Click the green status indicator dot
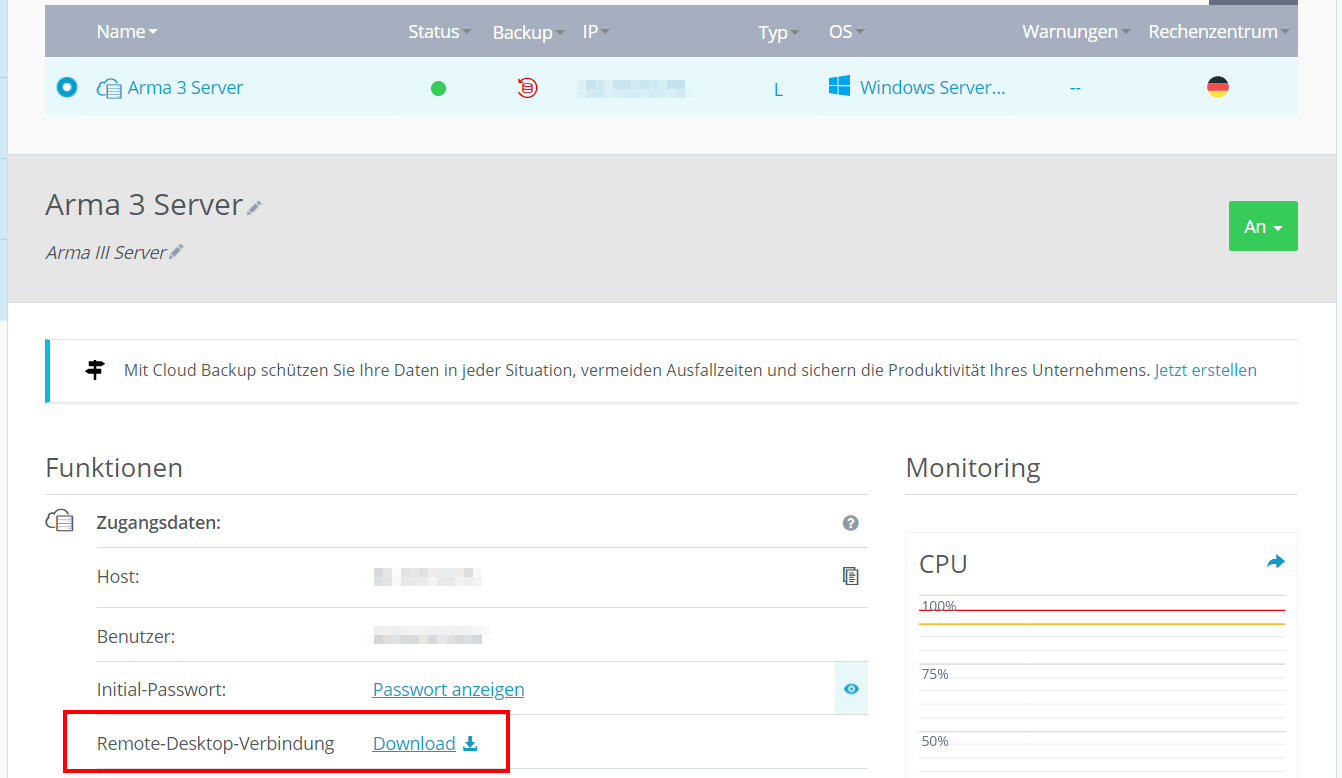1342x778 pixels. coord(438,88)
